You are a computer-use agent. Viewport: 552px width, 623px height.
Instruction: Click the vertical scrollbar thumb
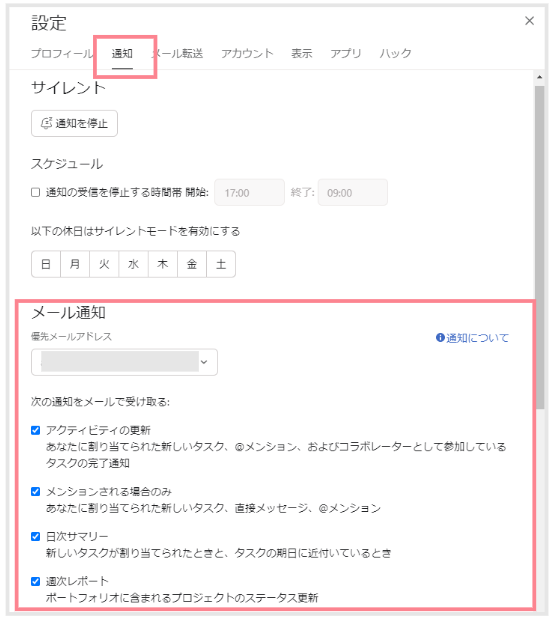(540, 246)
